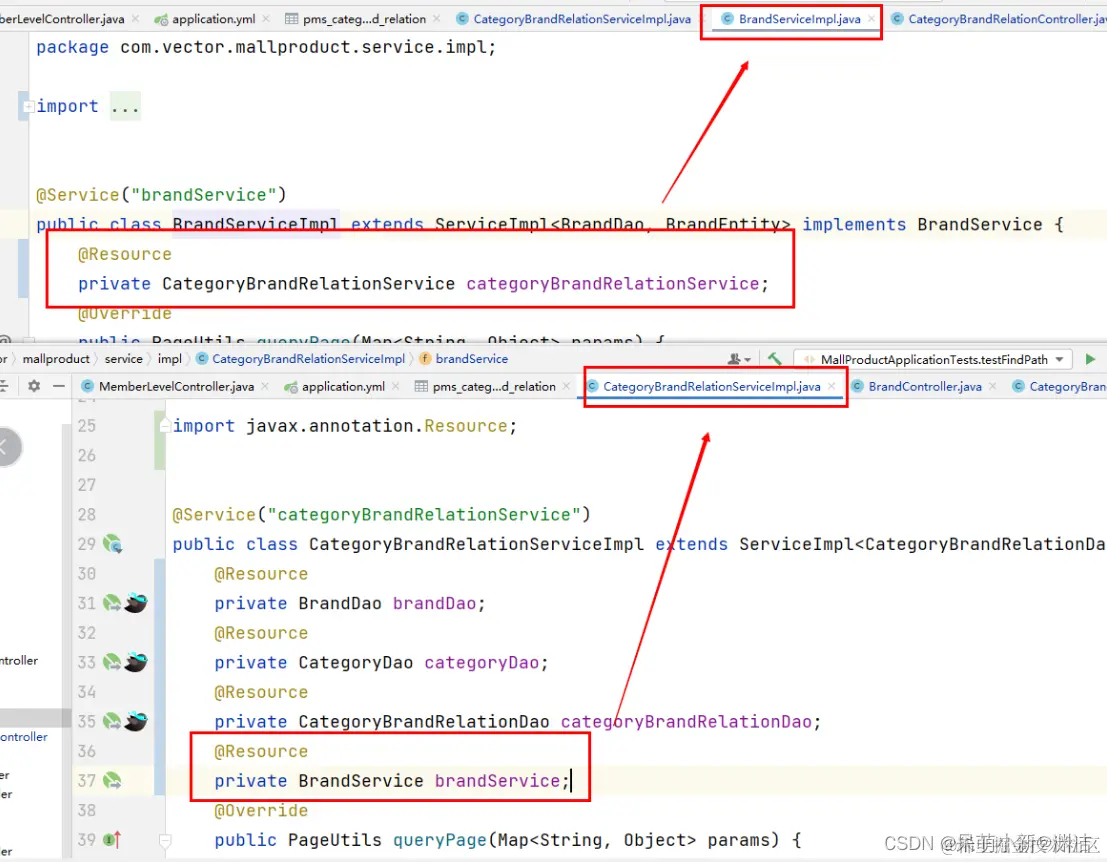Viewport: 1107px width, 862px height.
Task: Hide the project panel with minus icon
Action: [59, 385]
